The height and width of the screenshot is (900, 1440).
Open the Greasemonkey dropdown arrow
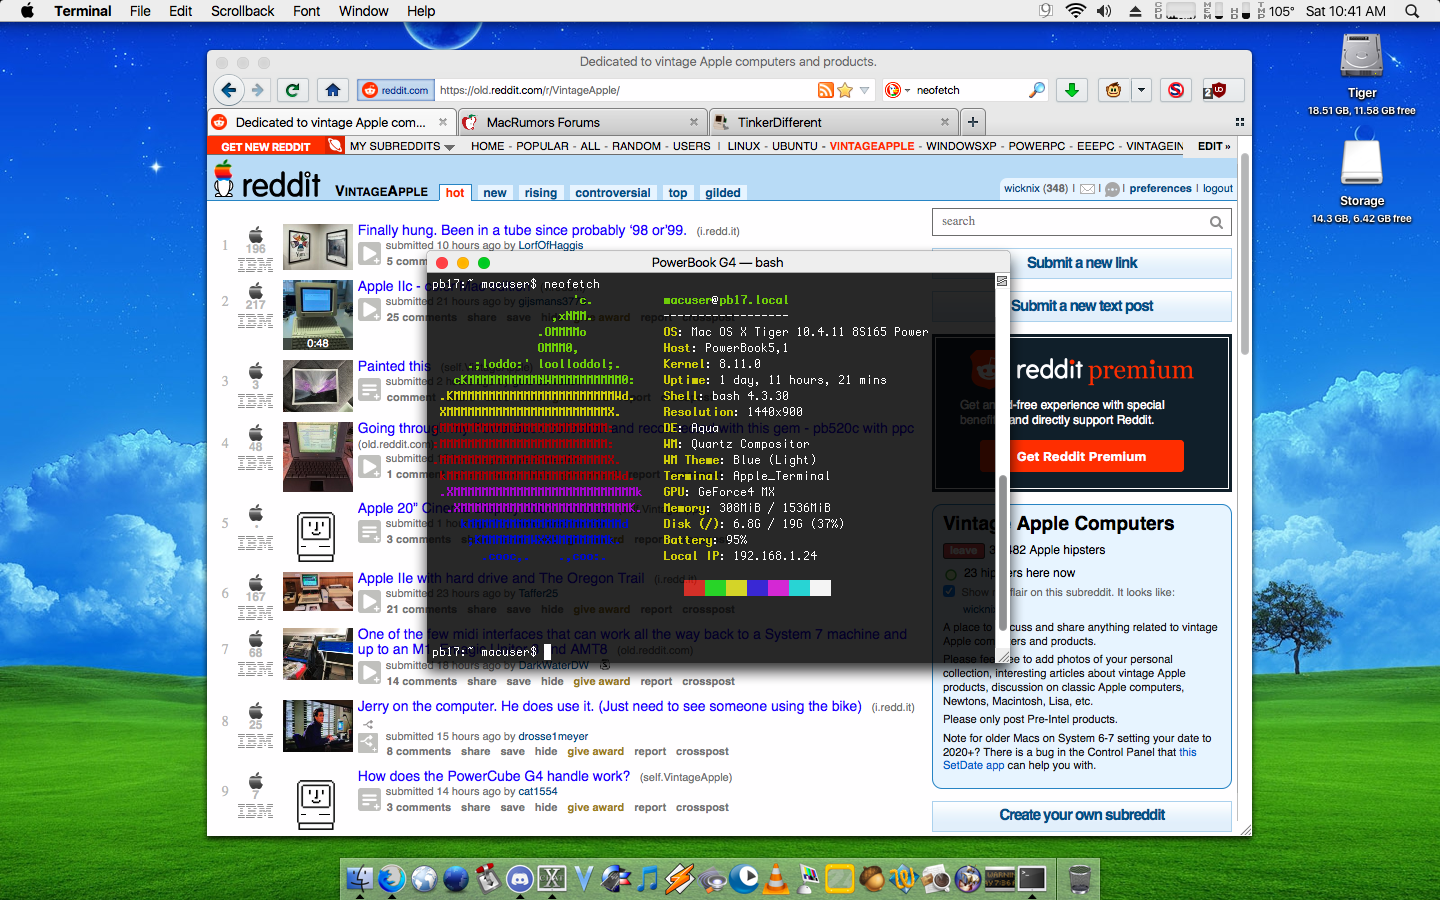1141,90
